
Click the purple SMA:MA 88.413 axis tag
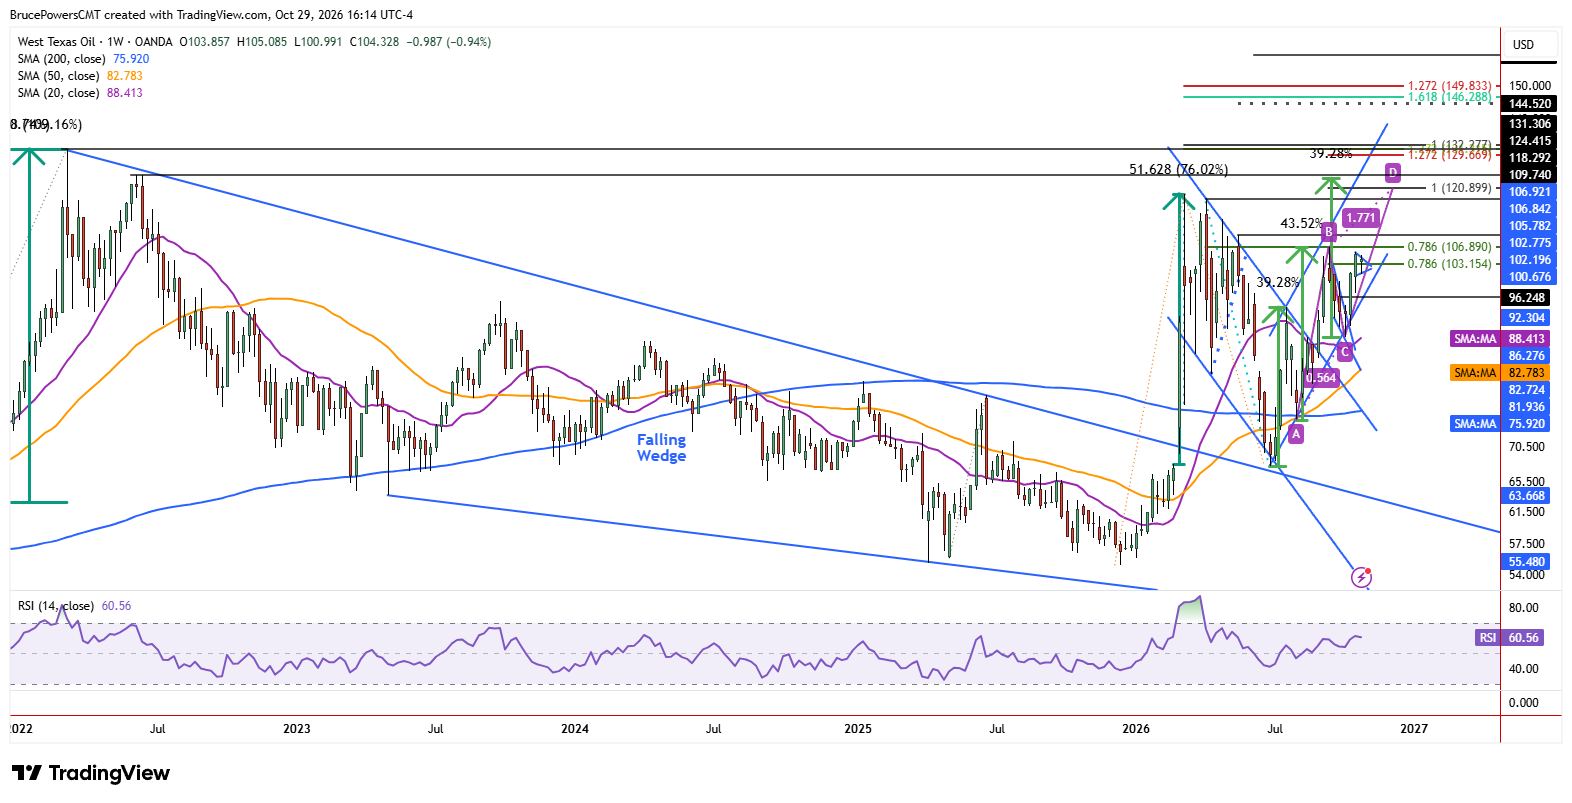coord(1498,339)
